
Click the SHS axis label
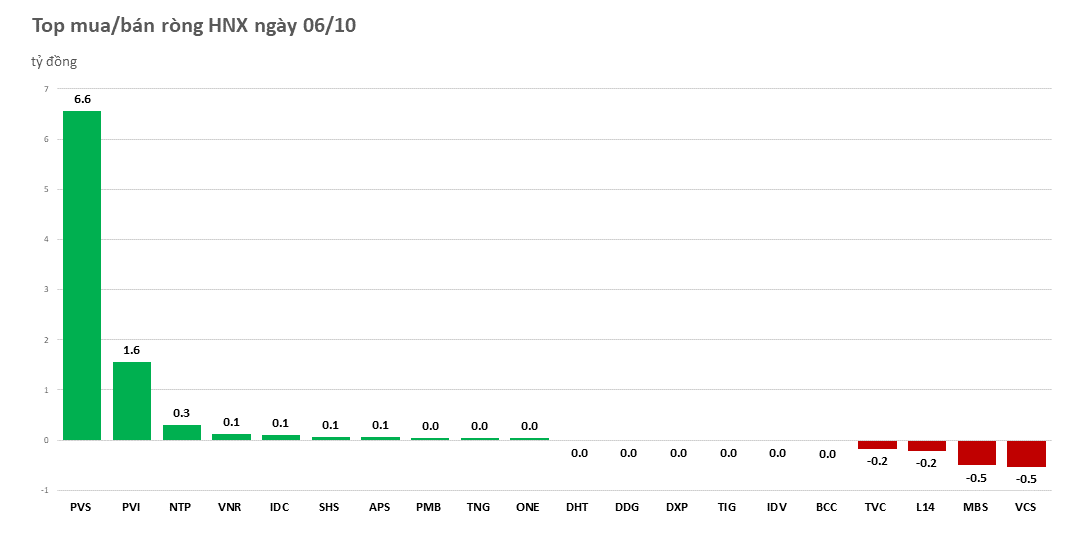click(x=329, y=507)
